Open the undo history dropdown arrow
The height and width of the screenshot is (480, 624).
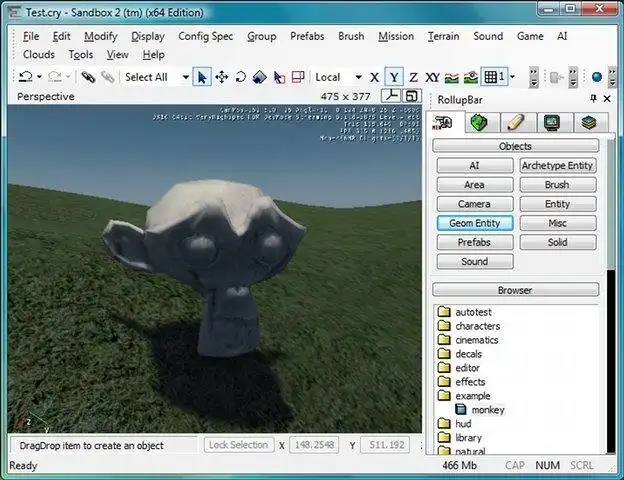coord(39,76)
